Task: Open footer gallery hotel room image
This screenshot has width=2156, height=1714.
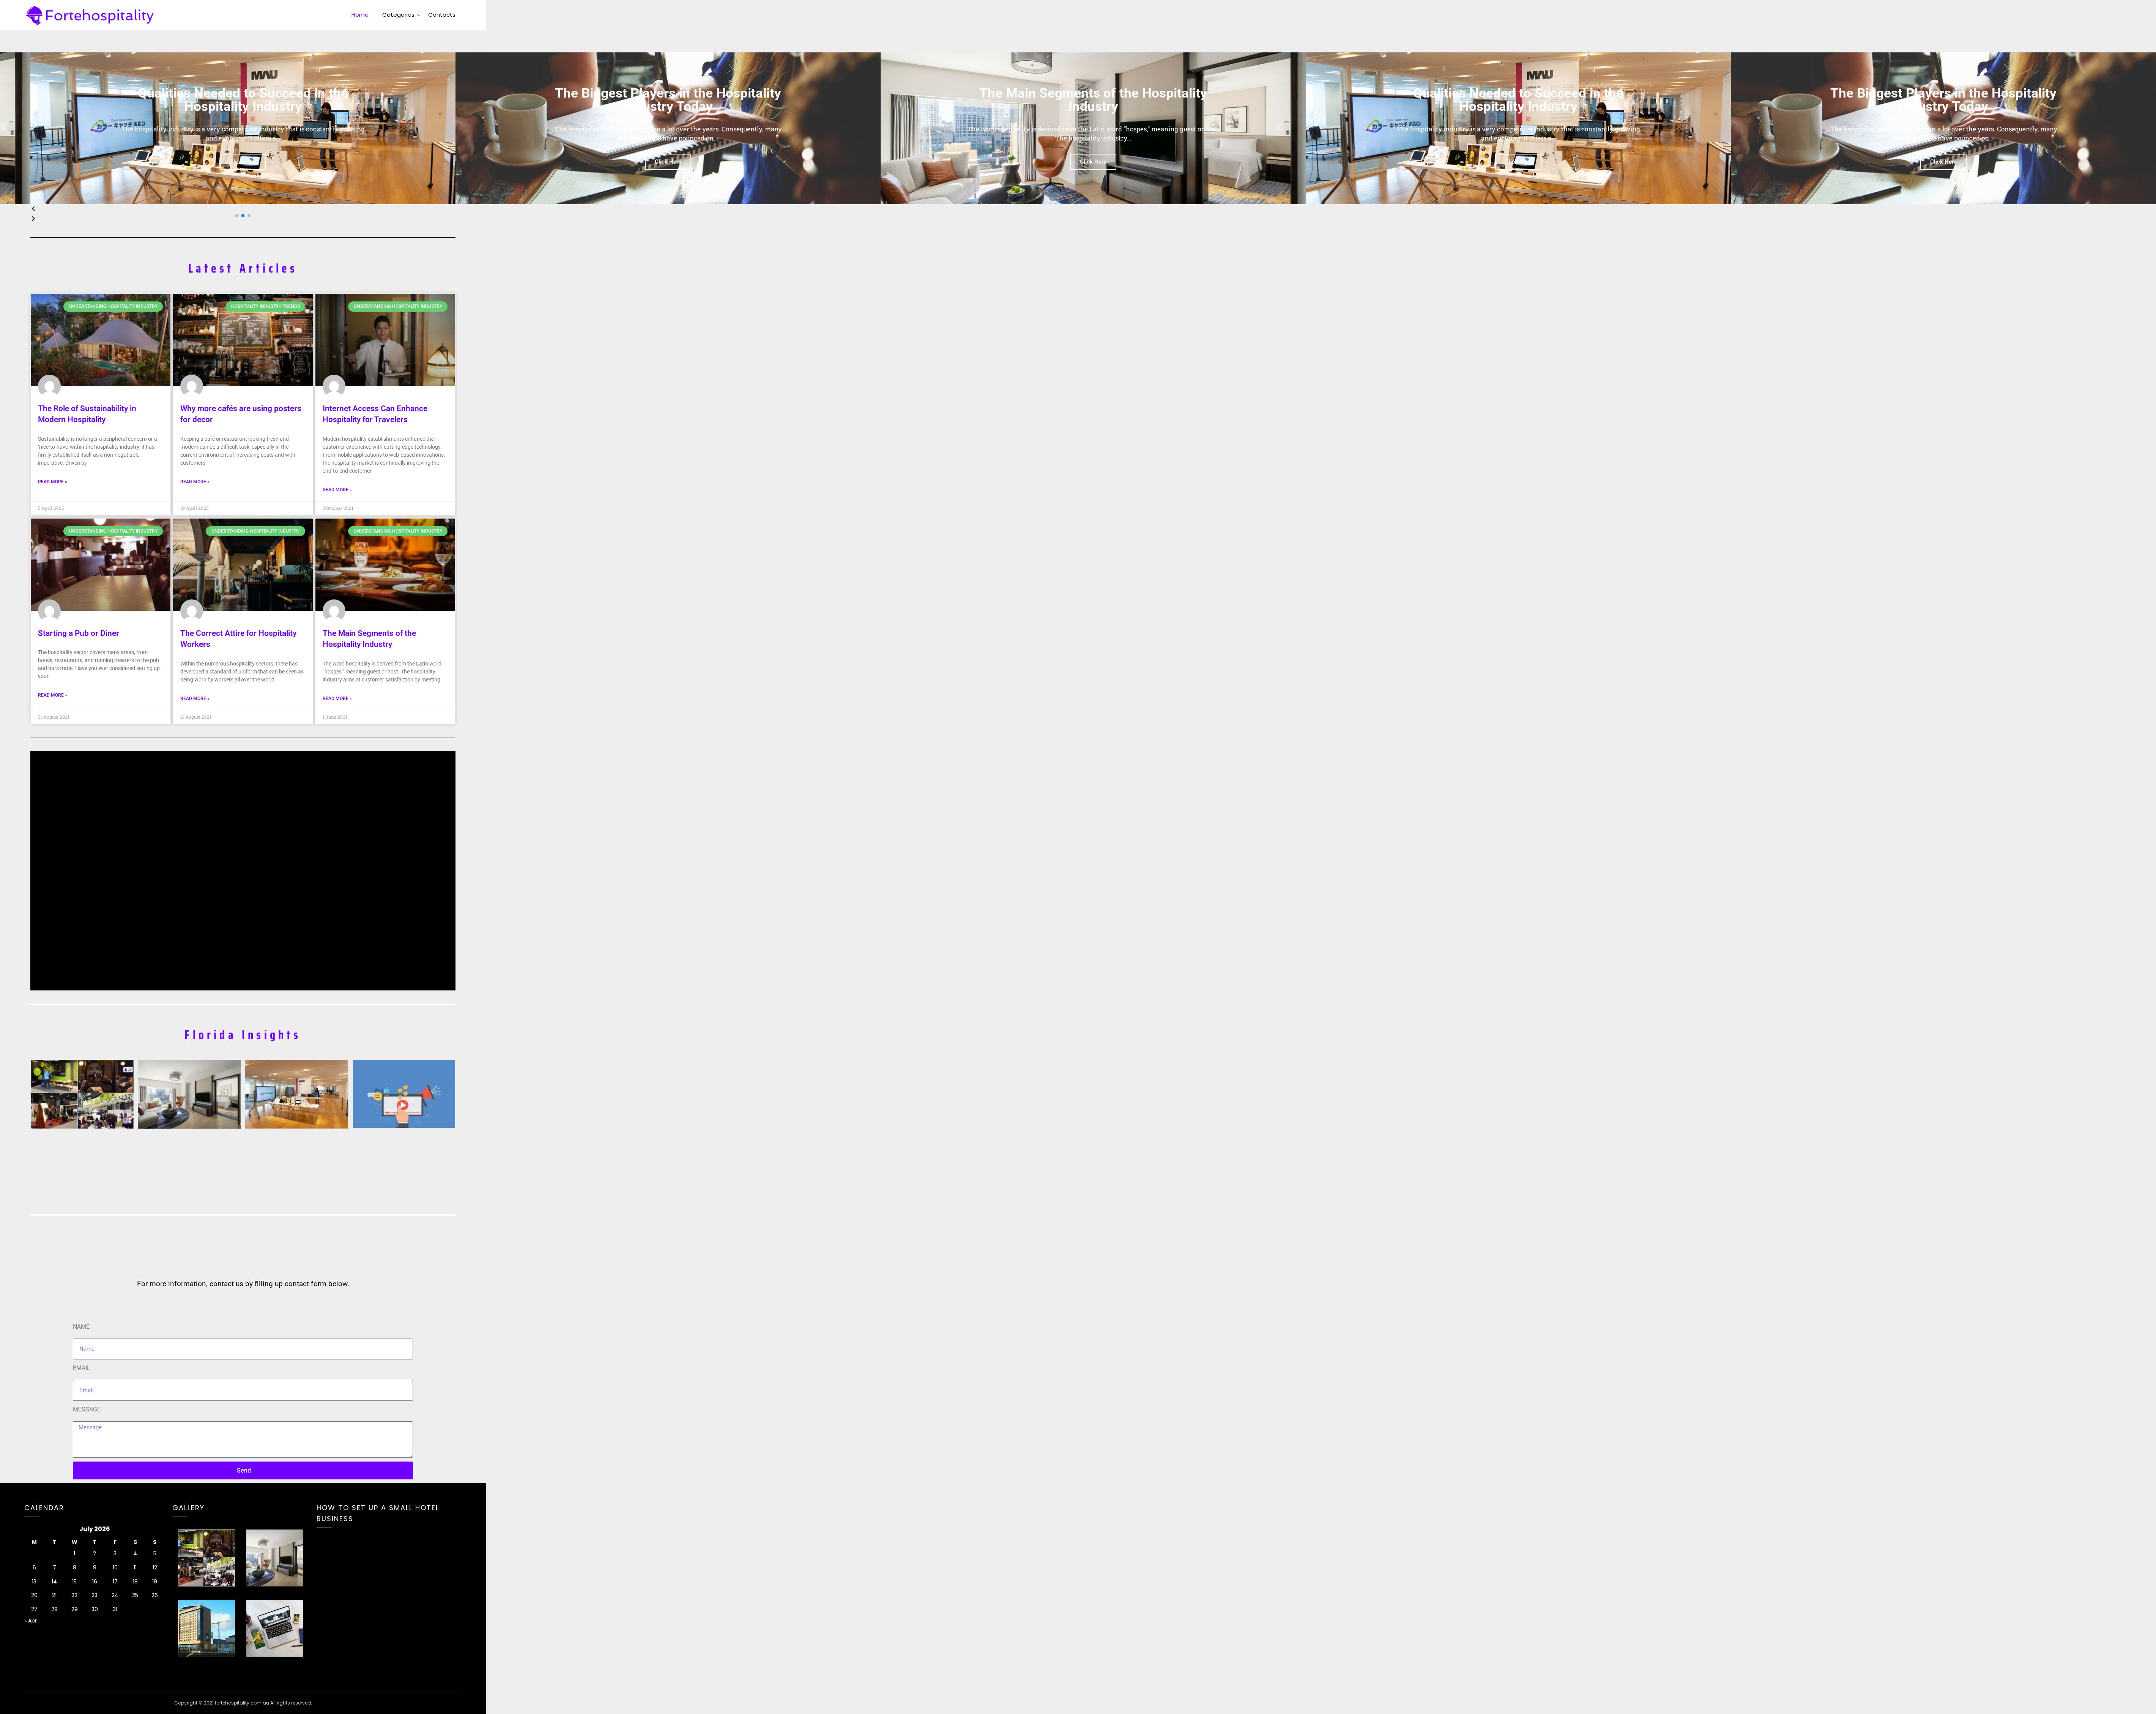Action: pos(275,1558)
